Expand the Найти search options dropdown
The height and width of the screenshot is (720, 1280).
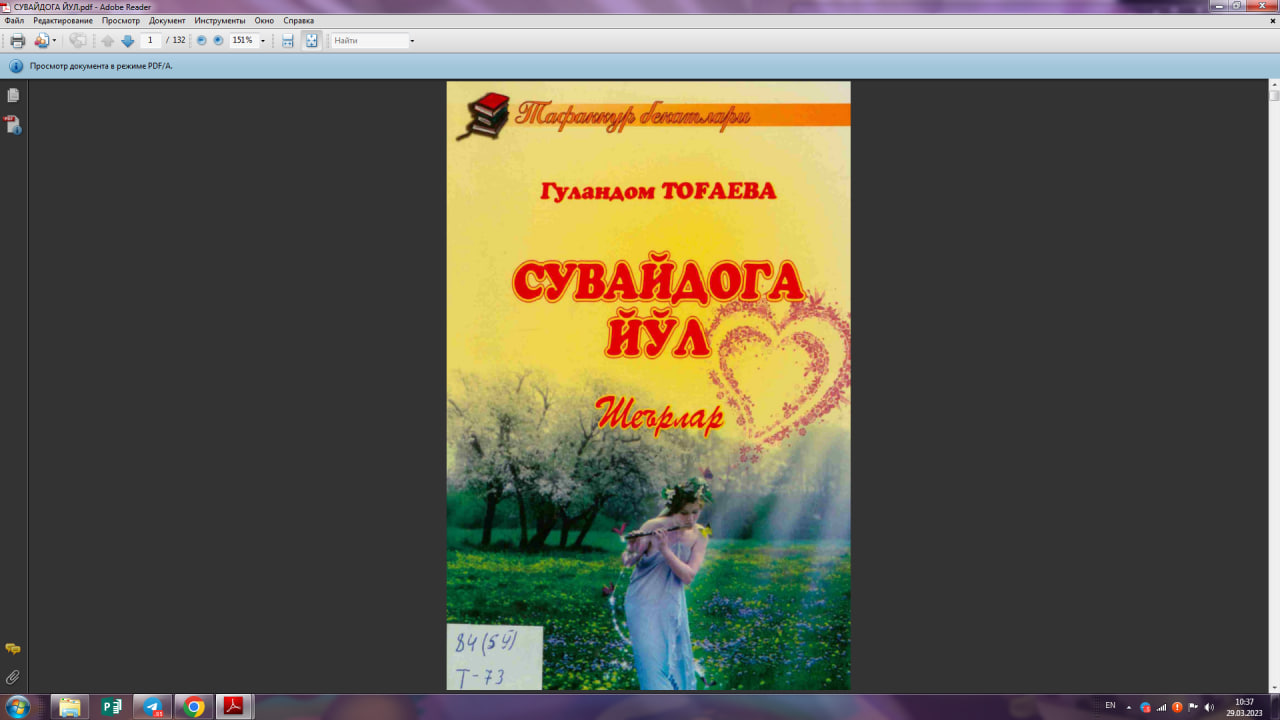click(x=412, y=40)
